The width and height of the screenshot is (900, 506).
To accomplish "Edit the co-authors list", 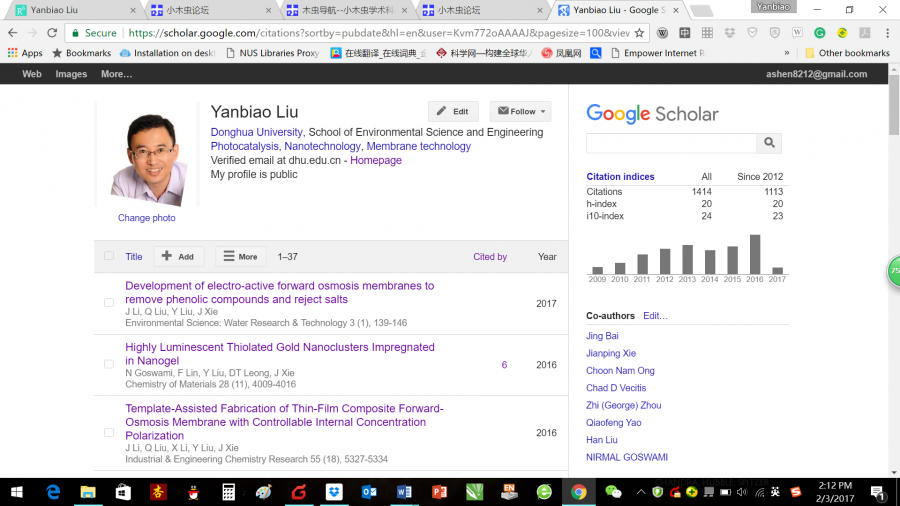I will [655, 316].
